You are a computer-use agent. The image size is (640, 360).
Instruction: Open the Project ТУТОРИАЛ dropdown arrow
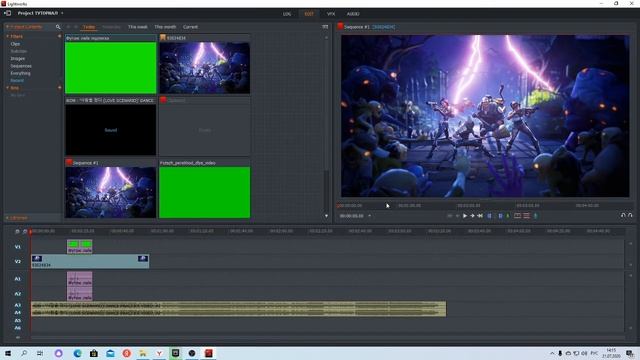tap(62, 13)
